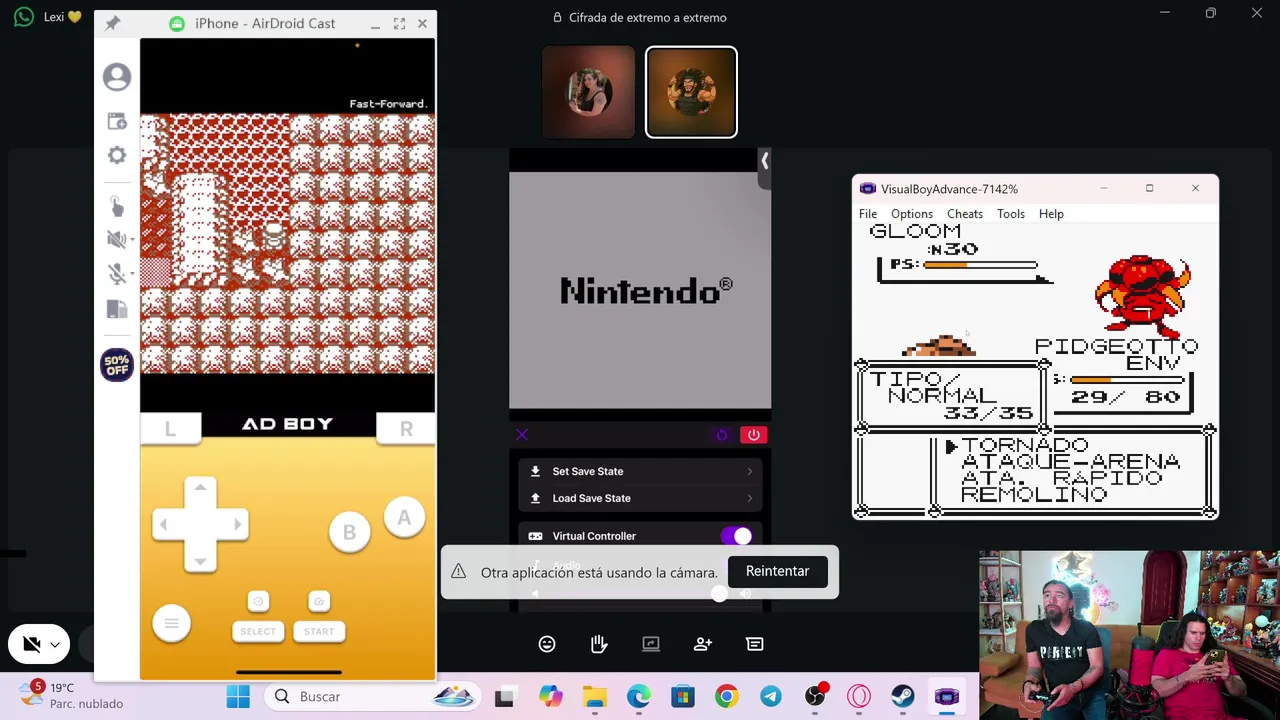Open the emoji reactions button
This screenshot has width=1280, height=720.
click(x=547, y=644)
